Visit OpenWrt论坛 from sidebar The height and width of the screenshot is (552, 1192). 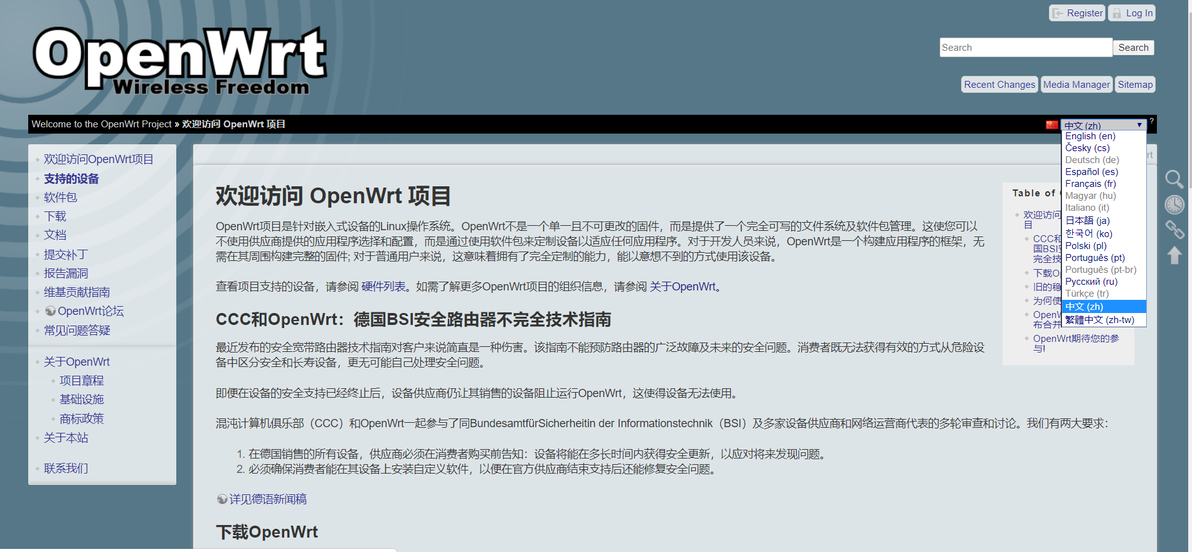(x=90, y=311)
